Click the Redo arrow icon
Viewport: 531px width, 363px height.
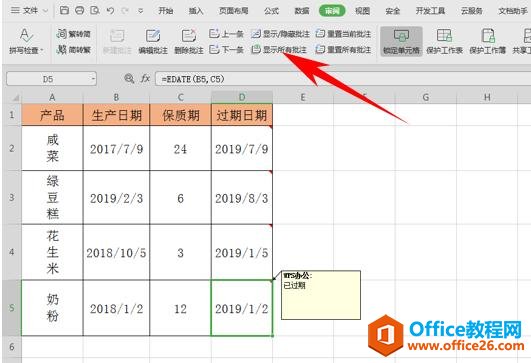click(x=125, y=10)
